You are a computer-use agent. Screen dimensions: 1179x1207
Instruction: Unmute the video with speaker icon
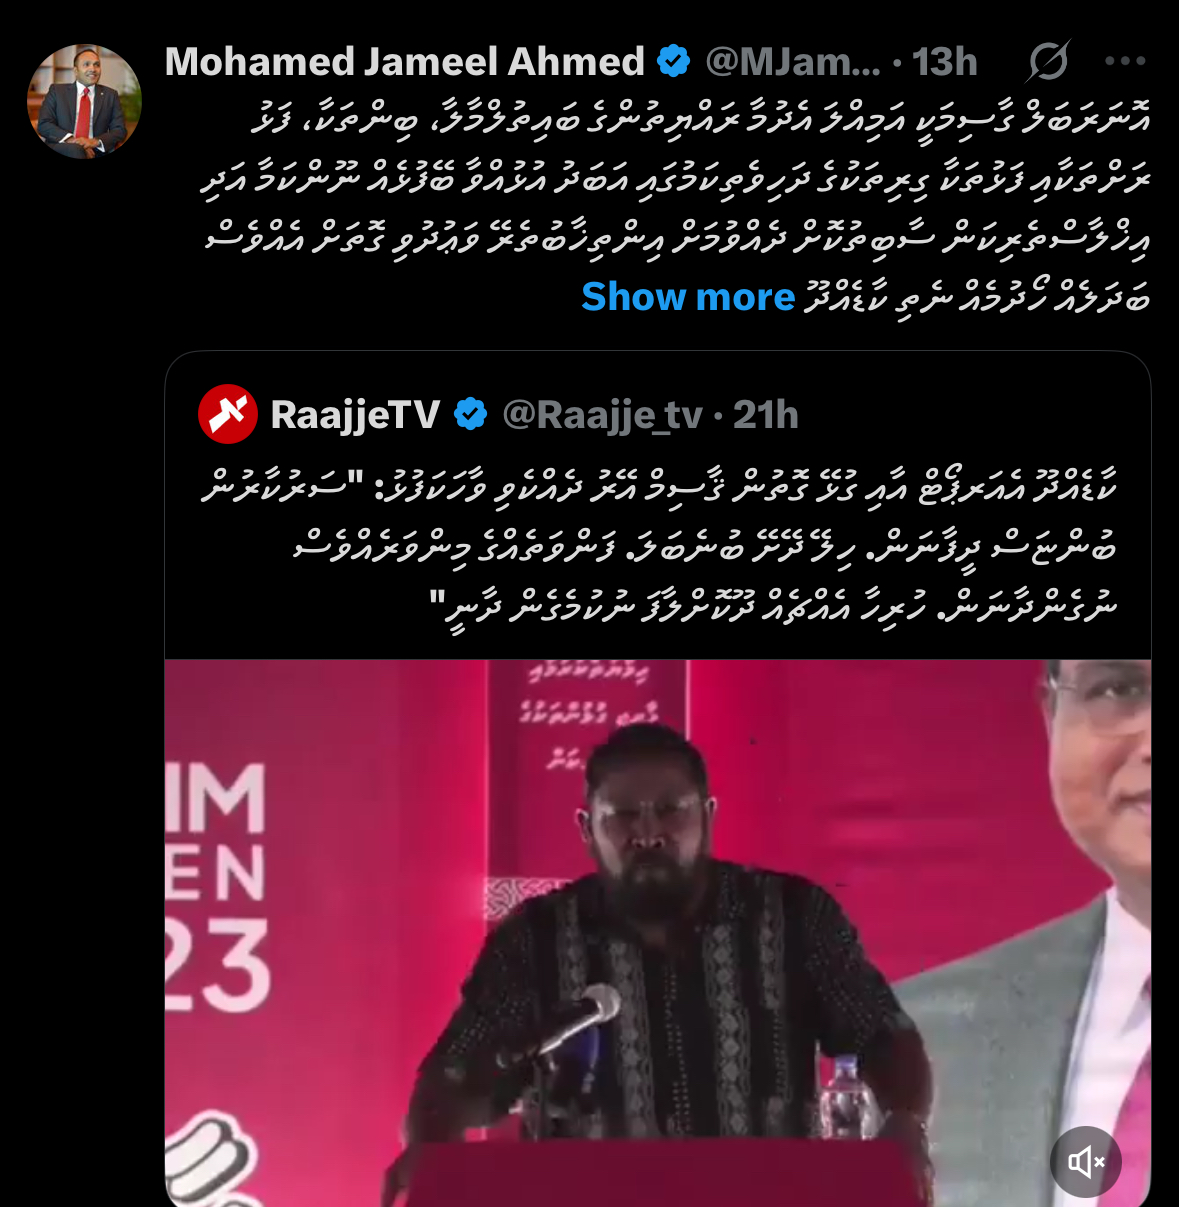[1086, 1161]
